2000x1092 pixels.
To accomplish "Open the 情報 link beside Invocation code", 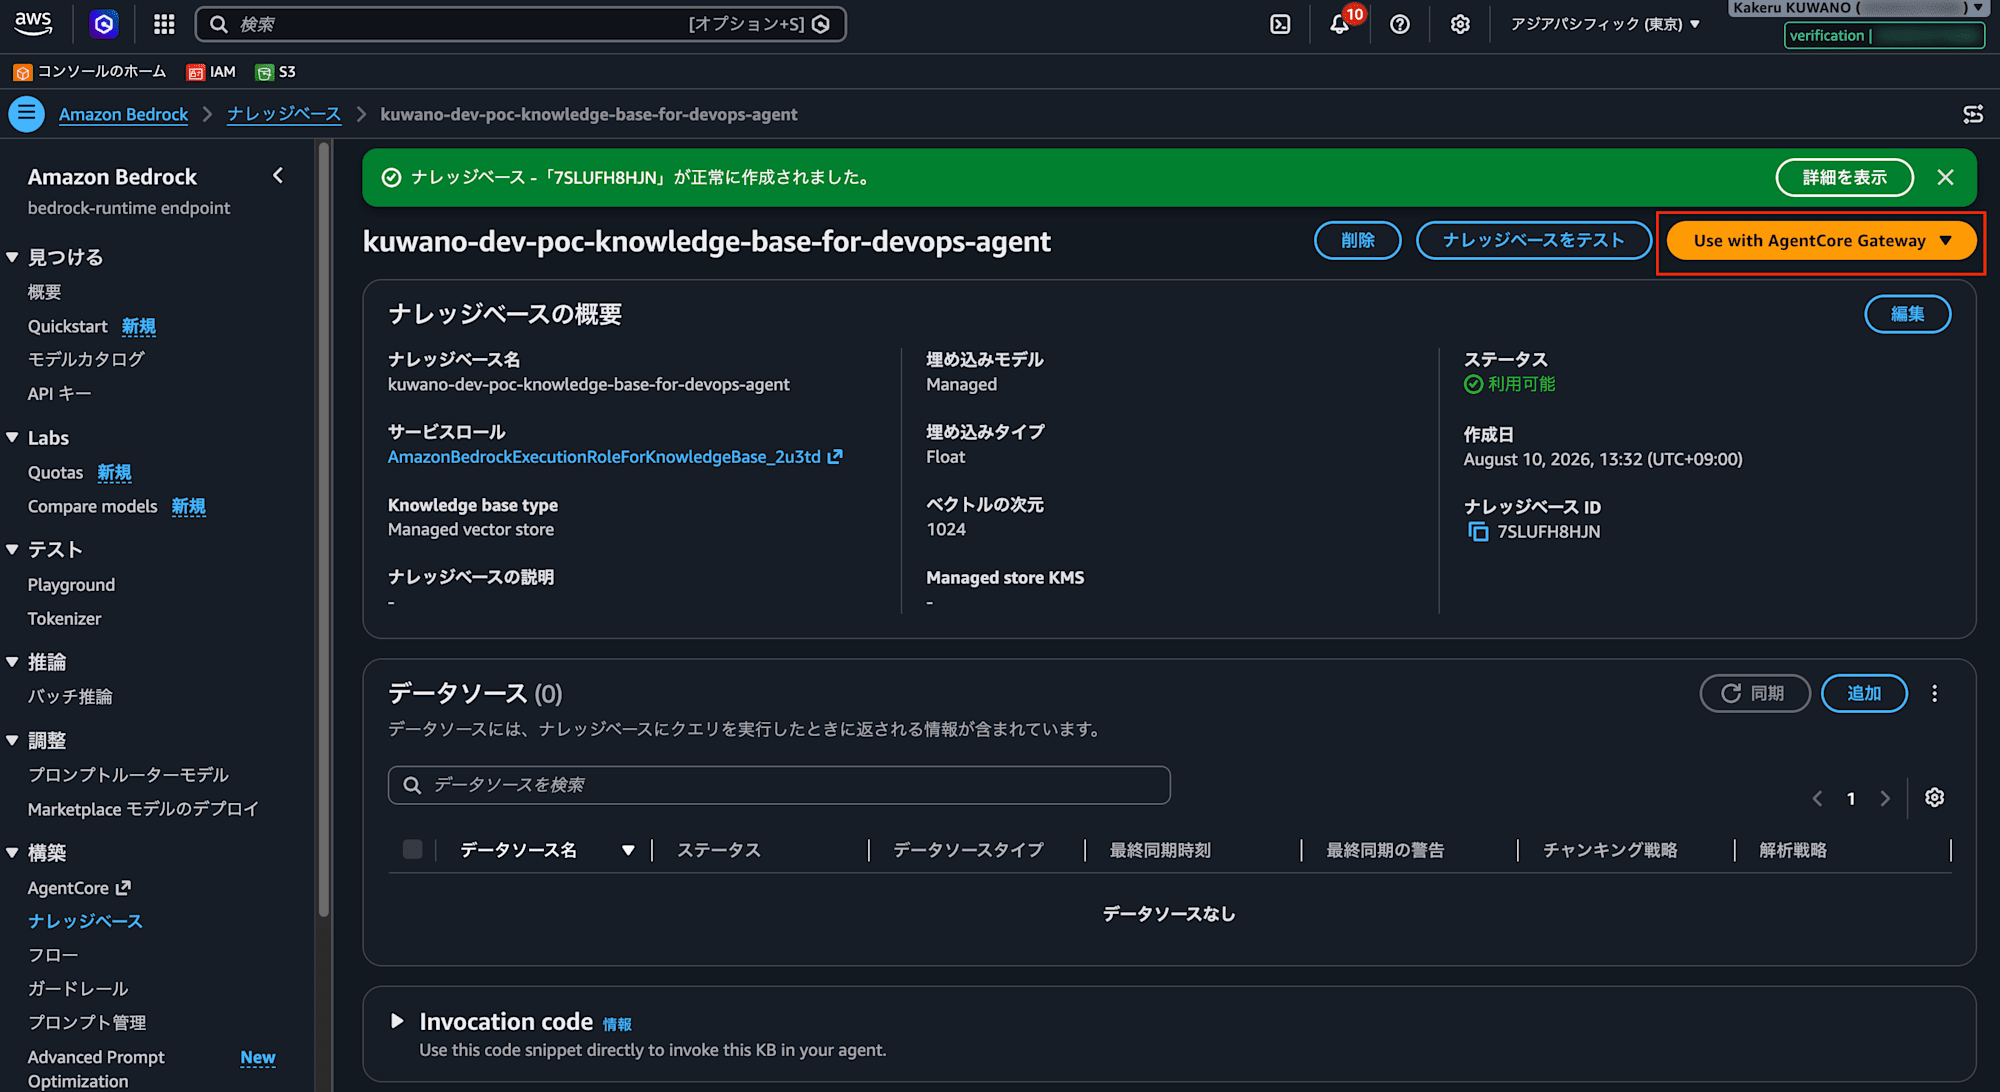I will point(617,1024).
